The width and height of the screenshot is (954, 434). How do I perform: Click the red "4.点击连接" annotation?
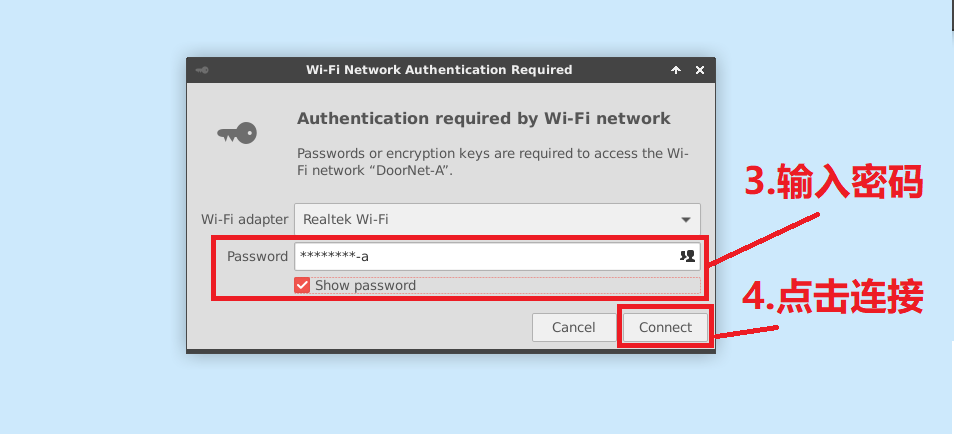click(833, 297)
